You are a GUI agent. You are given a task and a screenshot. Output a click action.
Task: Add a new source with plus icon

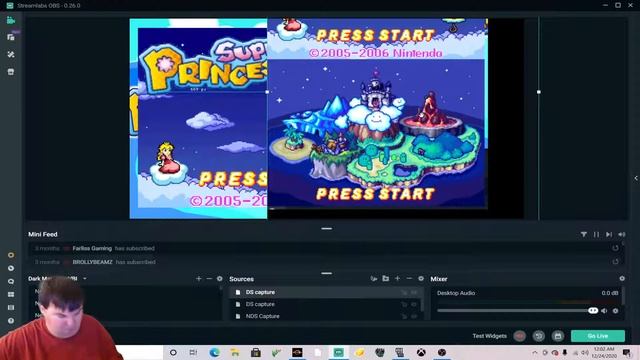(397, 279)
